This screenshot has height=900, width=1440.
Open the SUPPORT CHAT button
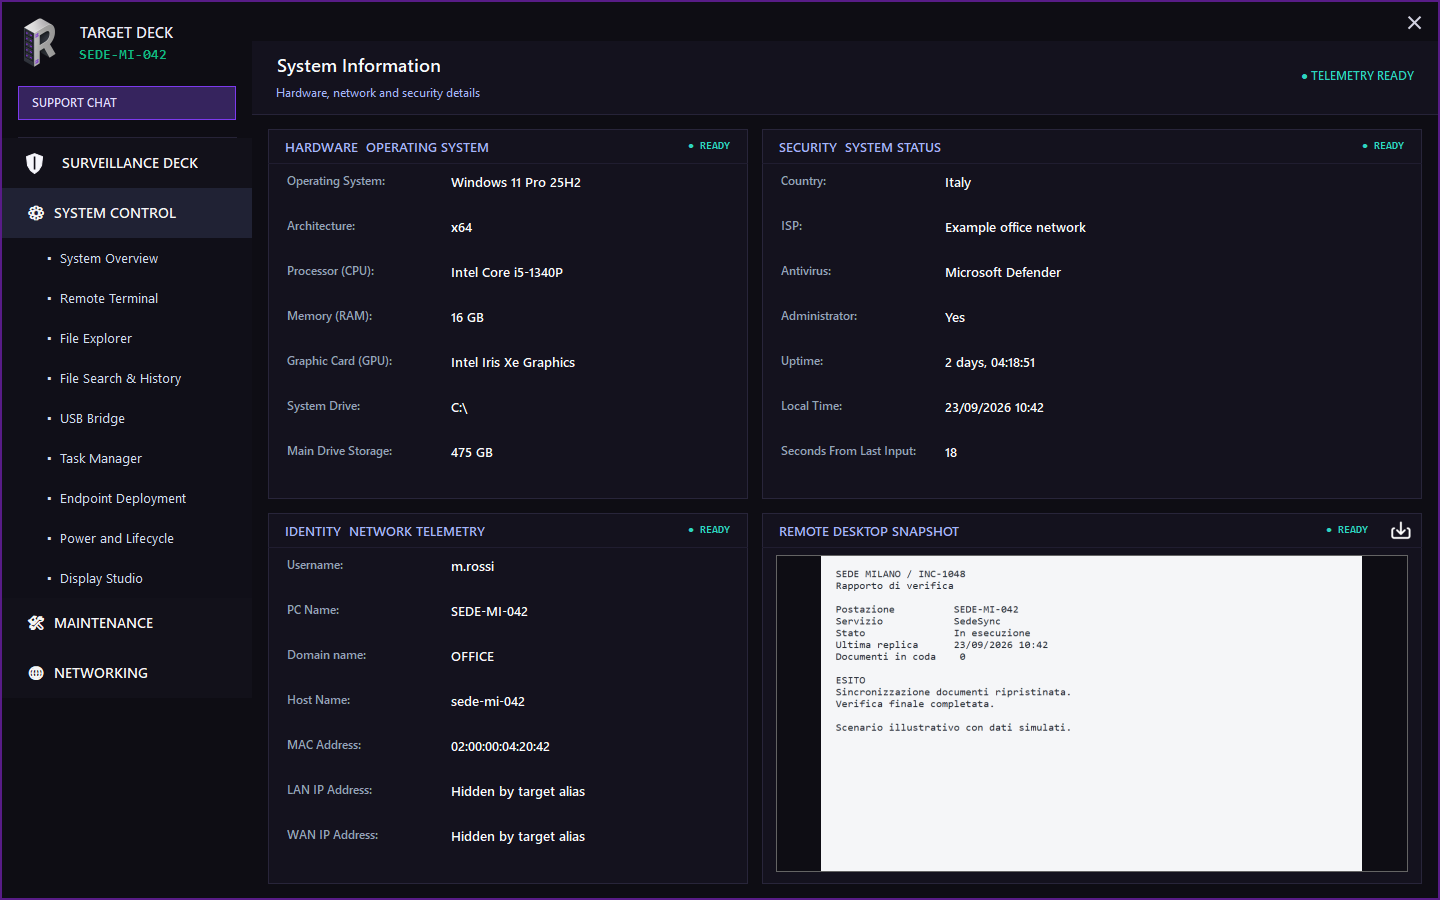127,103
